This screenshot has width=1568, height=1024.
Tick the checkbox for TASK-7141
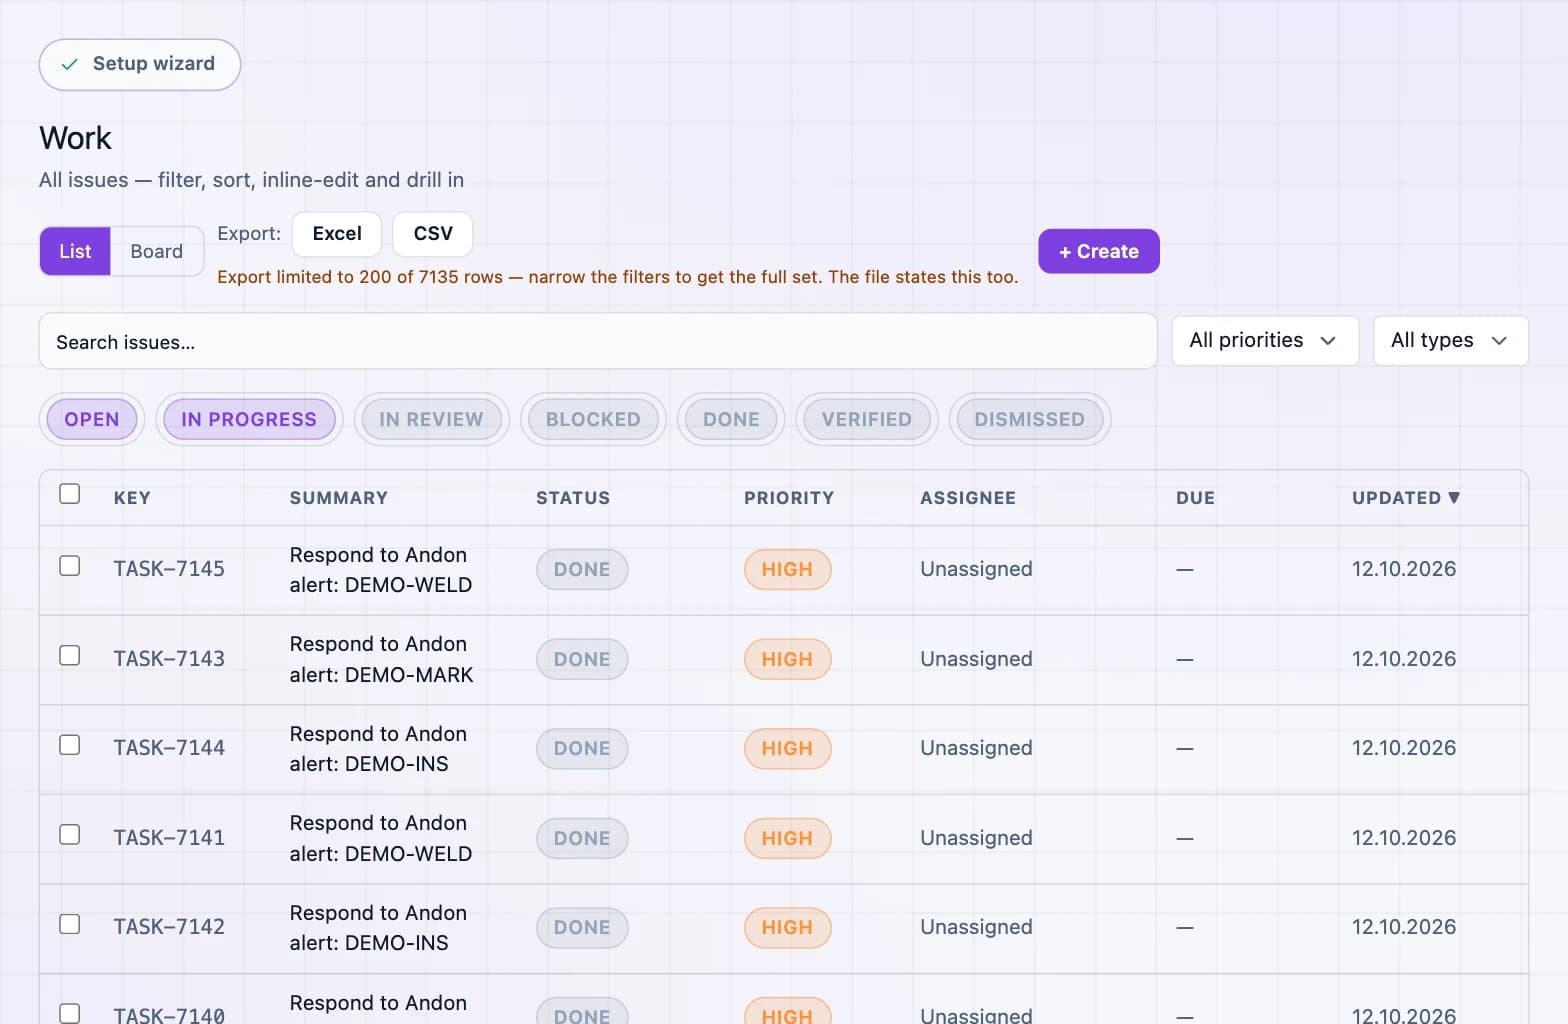click(69, 834)
